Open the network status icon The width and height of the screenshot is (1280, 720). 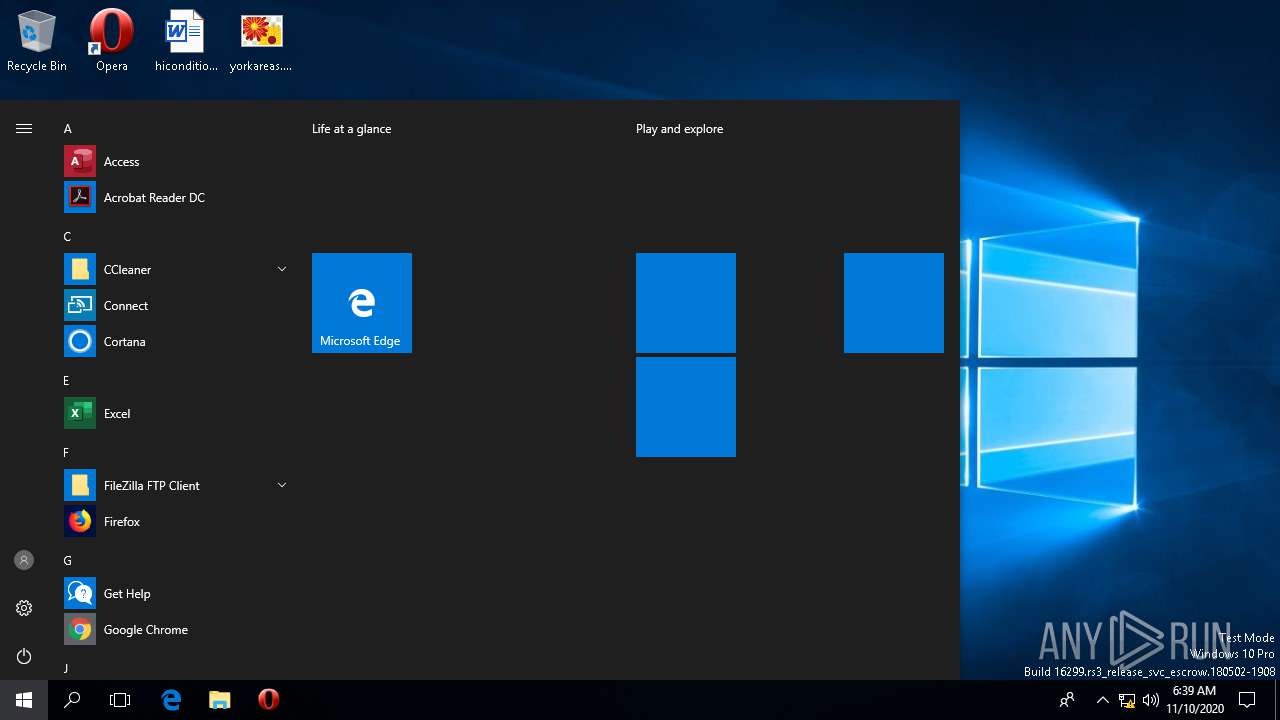tap(1127, 700)
